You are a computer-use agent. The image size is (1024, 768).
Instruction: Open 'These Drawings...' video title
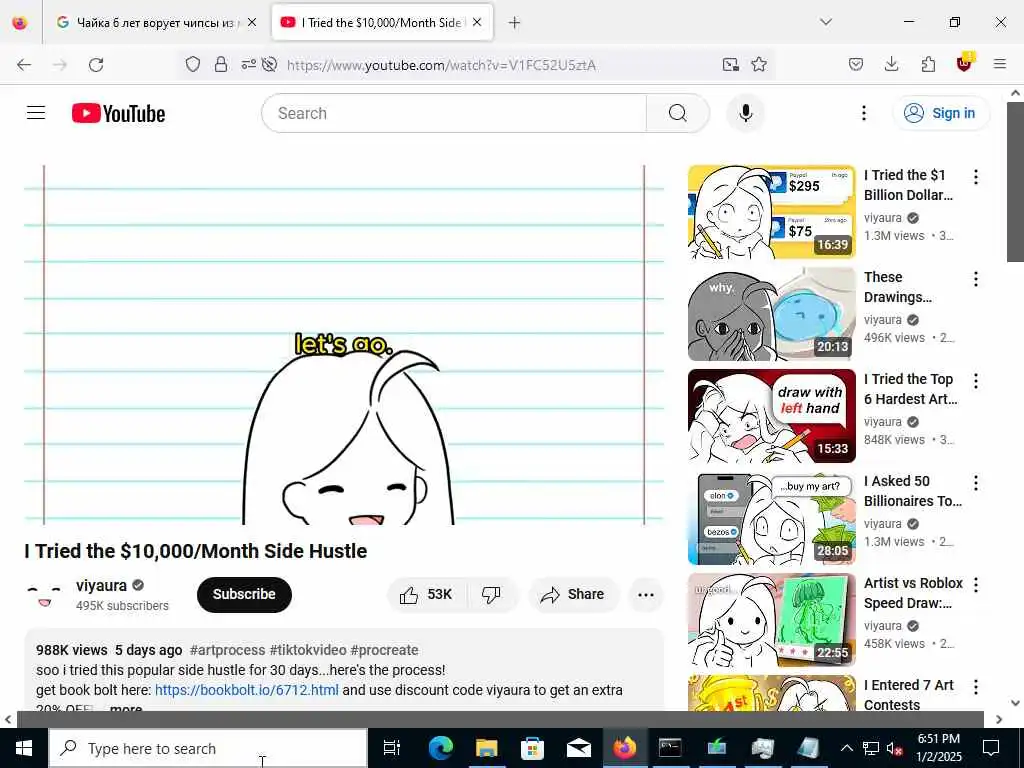point(898,287)
